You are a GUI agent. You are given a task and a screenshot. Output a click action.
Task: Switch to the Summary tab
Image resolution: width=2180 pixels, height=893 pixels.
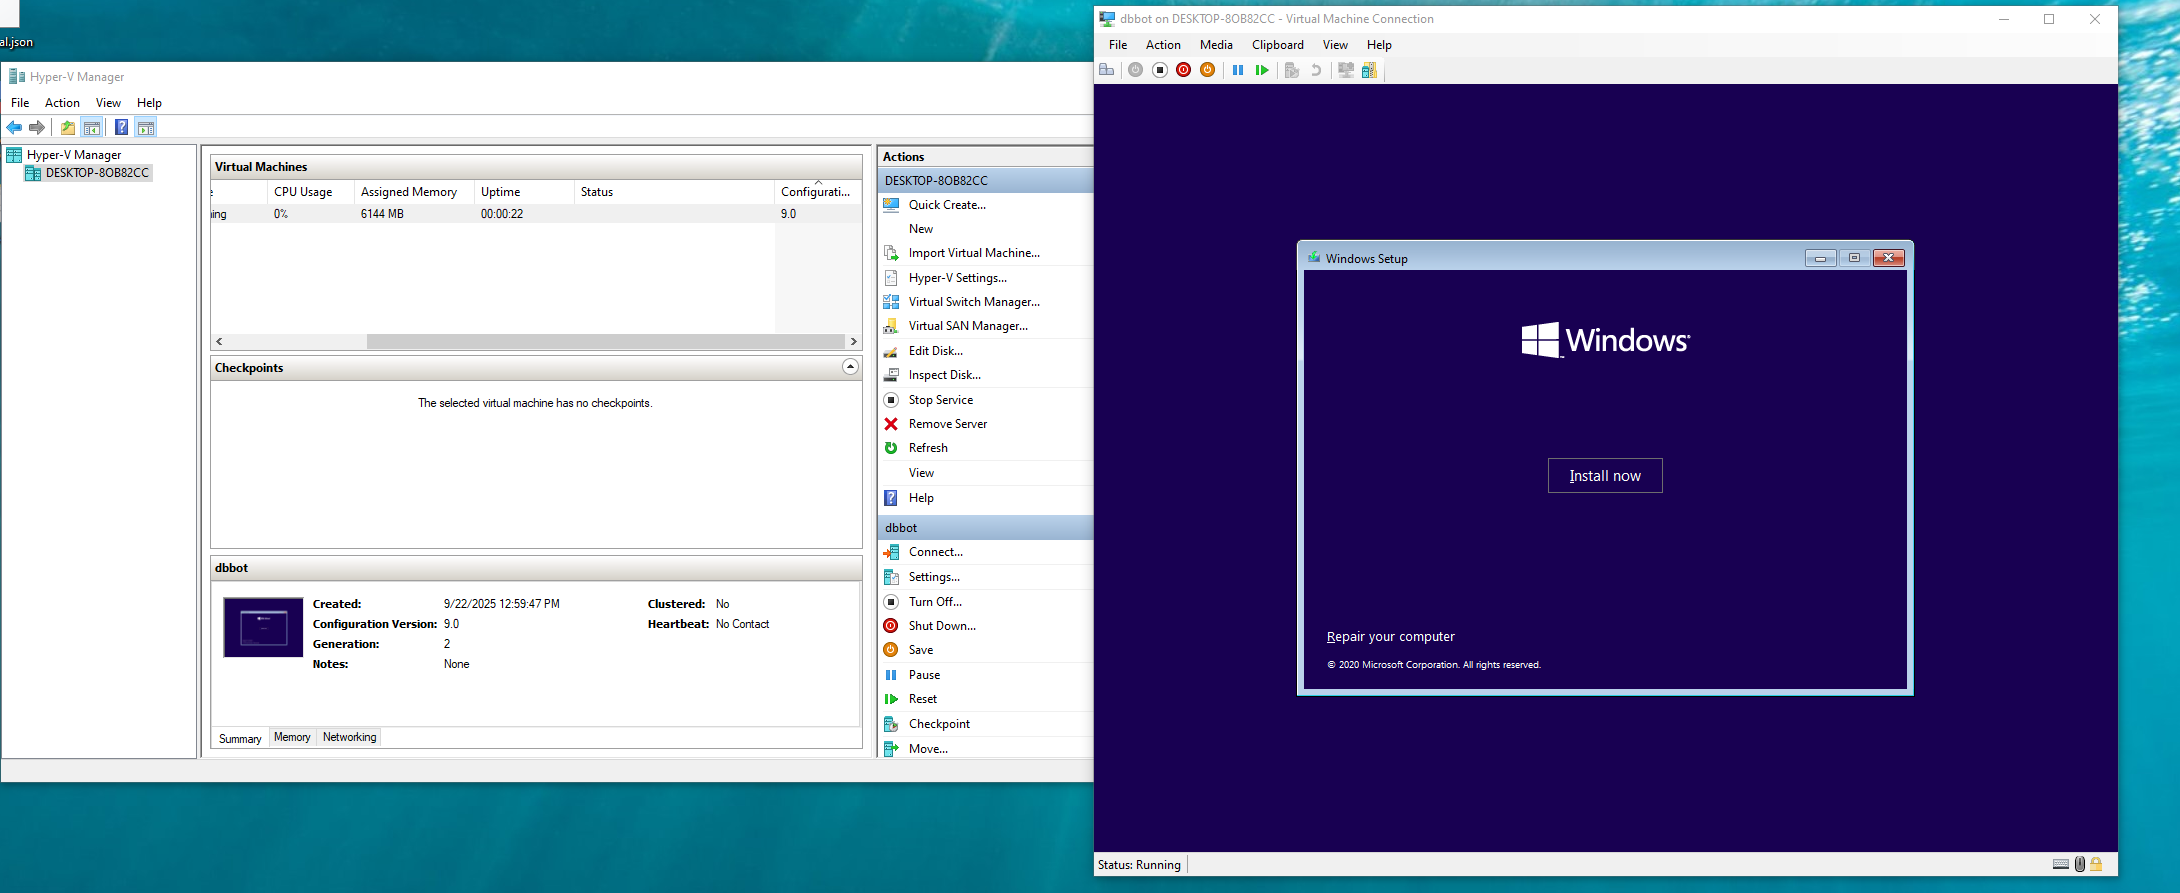pyautogui.click(x=240, y=738)
